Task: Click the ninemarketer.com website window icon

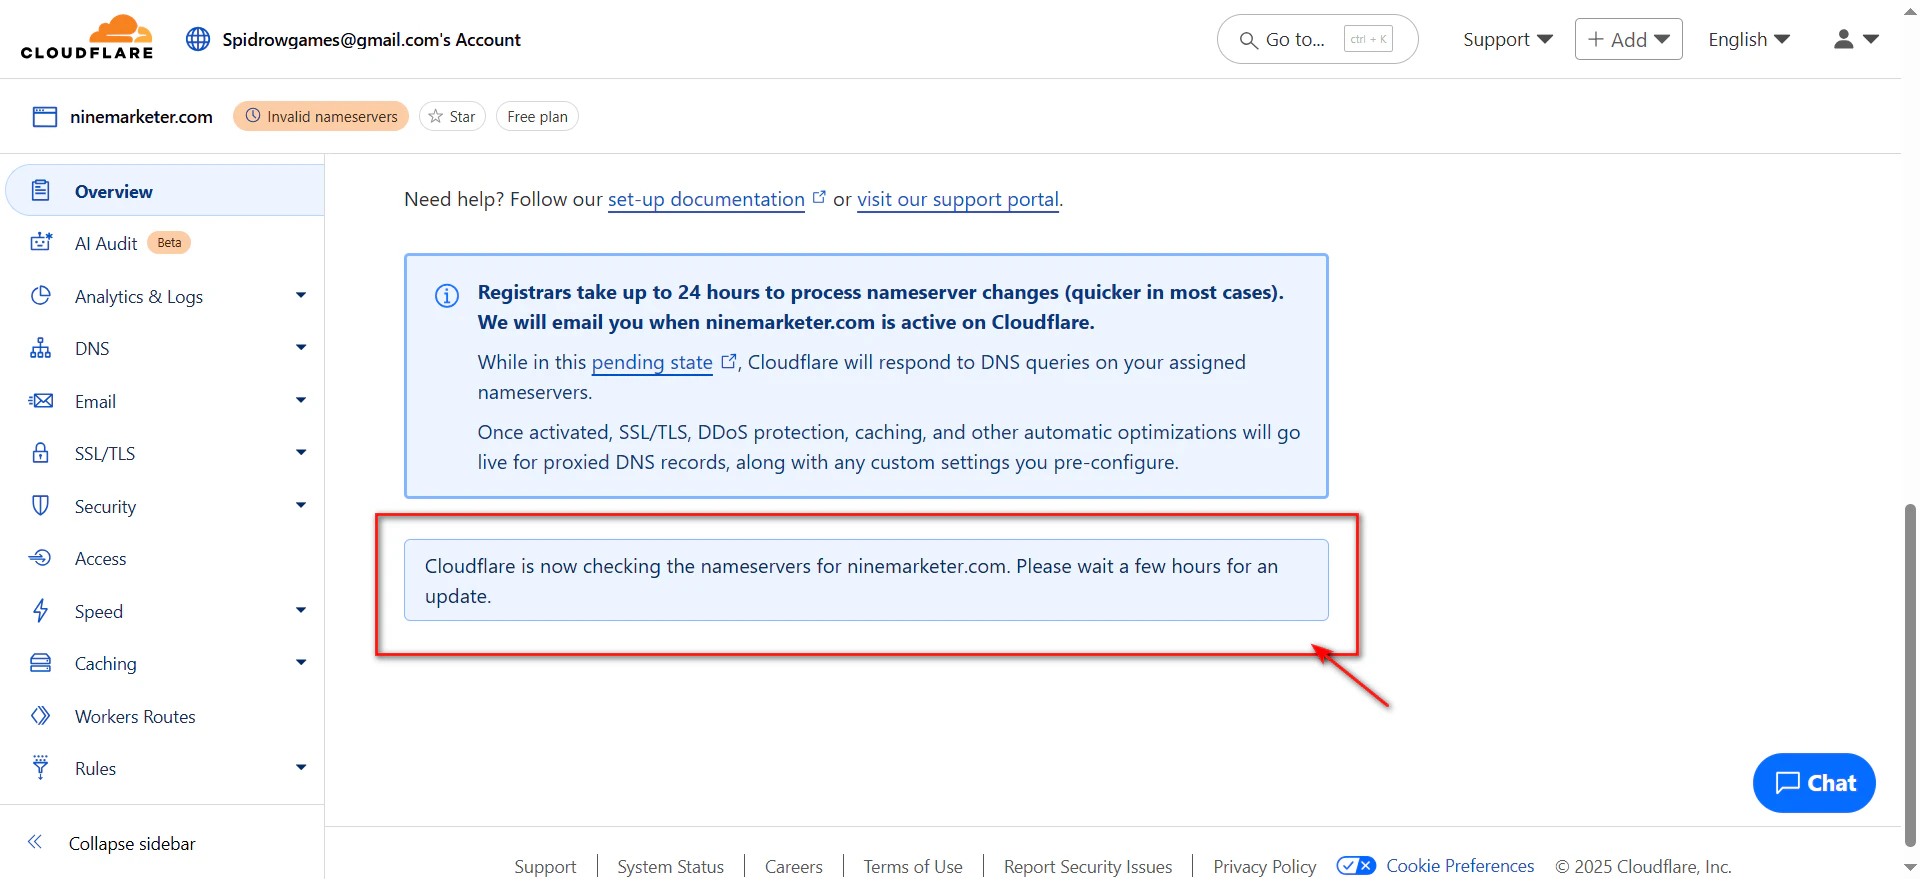Action: point(45,117)
